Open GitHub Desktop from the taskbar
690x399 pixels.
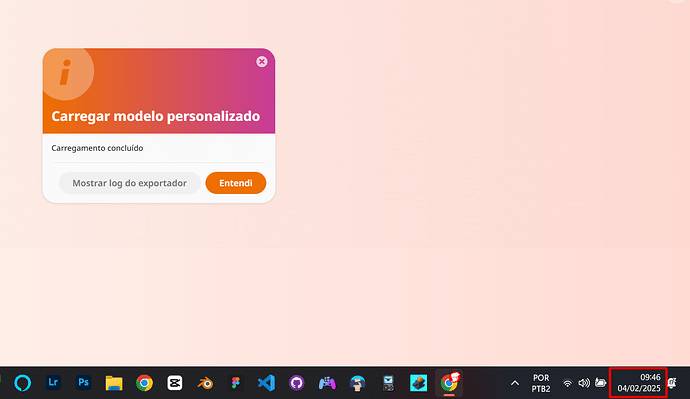pyautogui.click(x=297, y=383)
